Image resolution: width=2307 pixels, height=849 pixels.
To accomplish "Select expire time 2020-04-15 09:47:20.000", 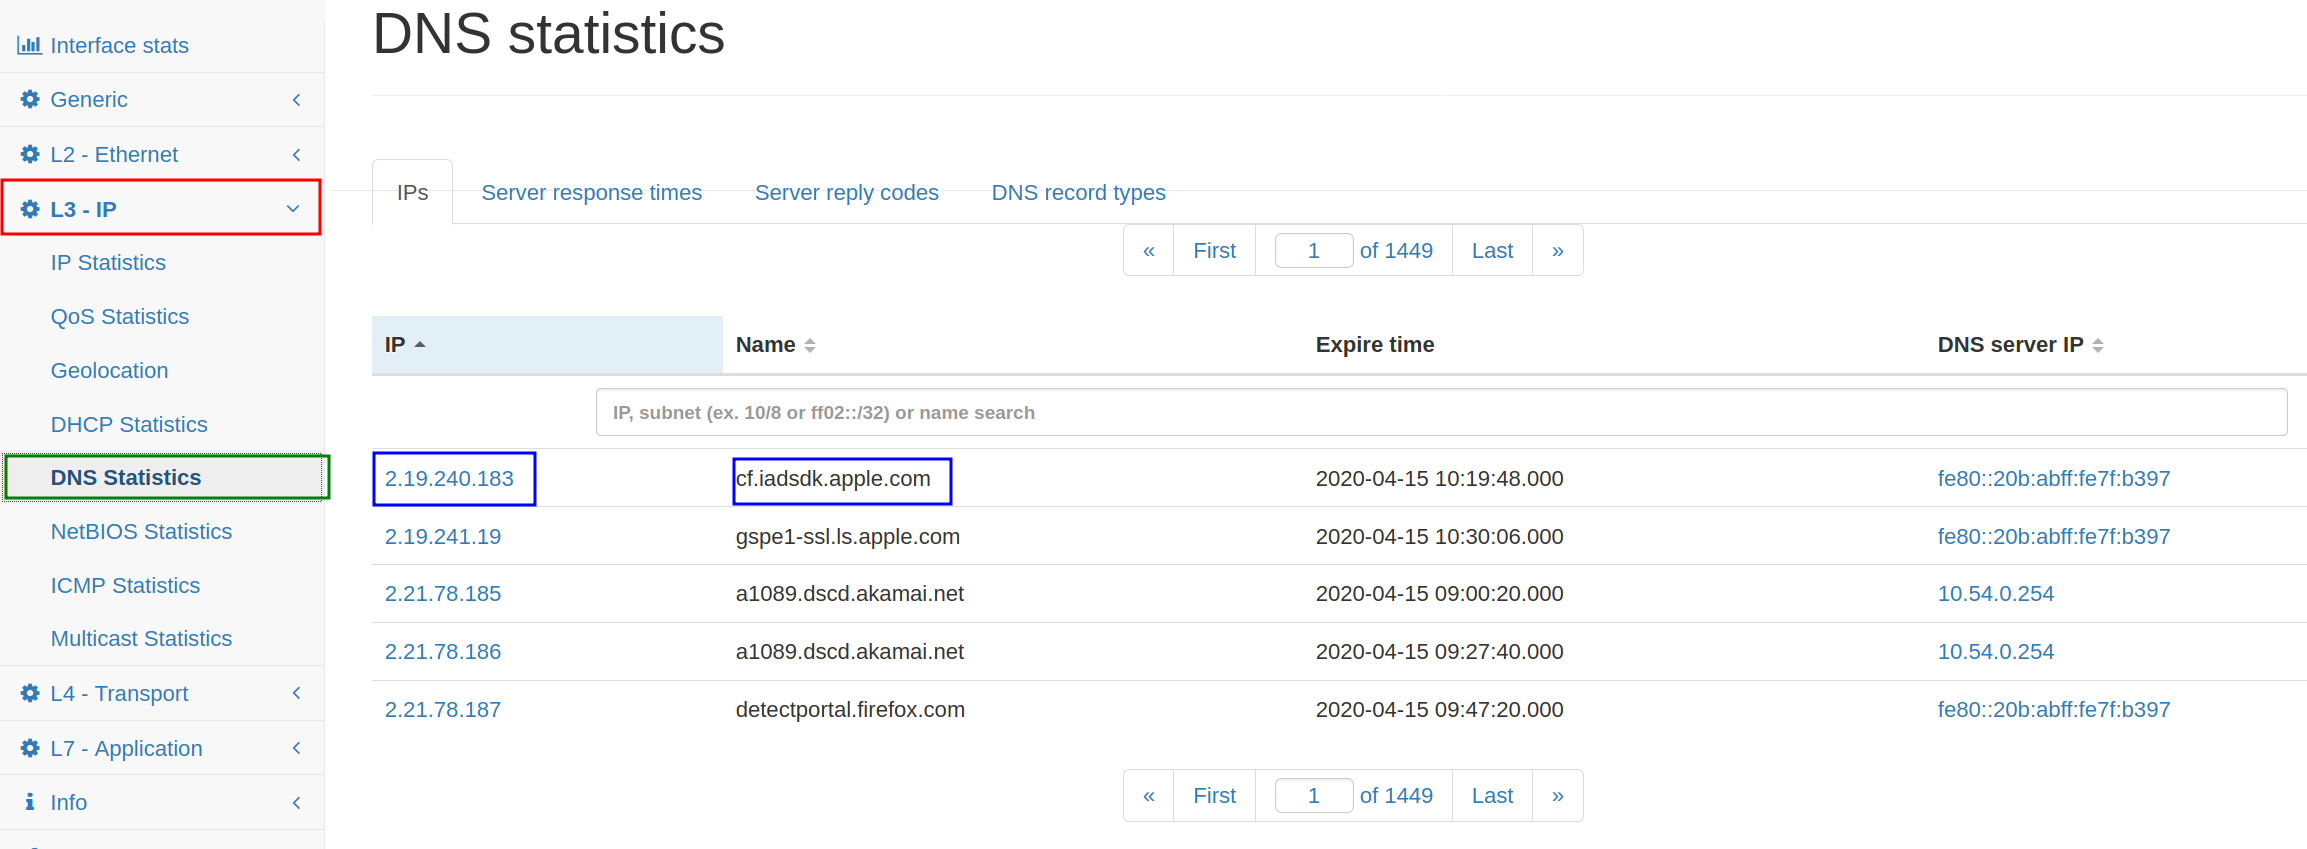I will (x=1439, y=709).
